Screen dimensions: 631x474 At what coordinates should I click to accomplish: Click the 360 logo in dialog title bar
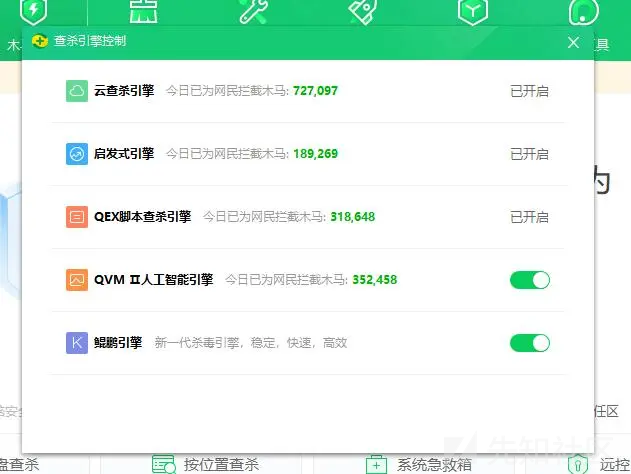coord(39,41)
